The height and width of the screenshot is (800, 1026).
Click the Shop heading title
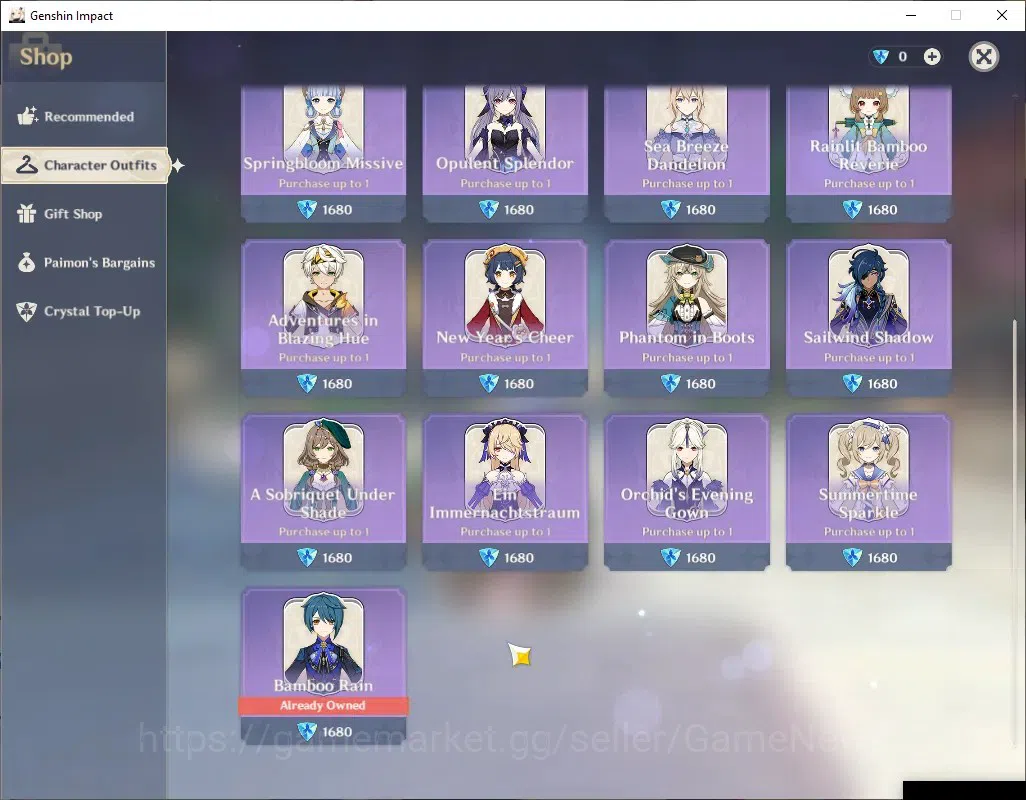(46, 57)
